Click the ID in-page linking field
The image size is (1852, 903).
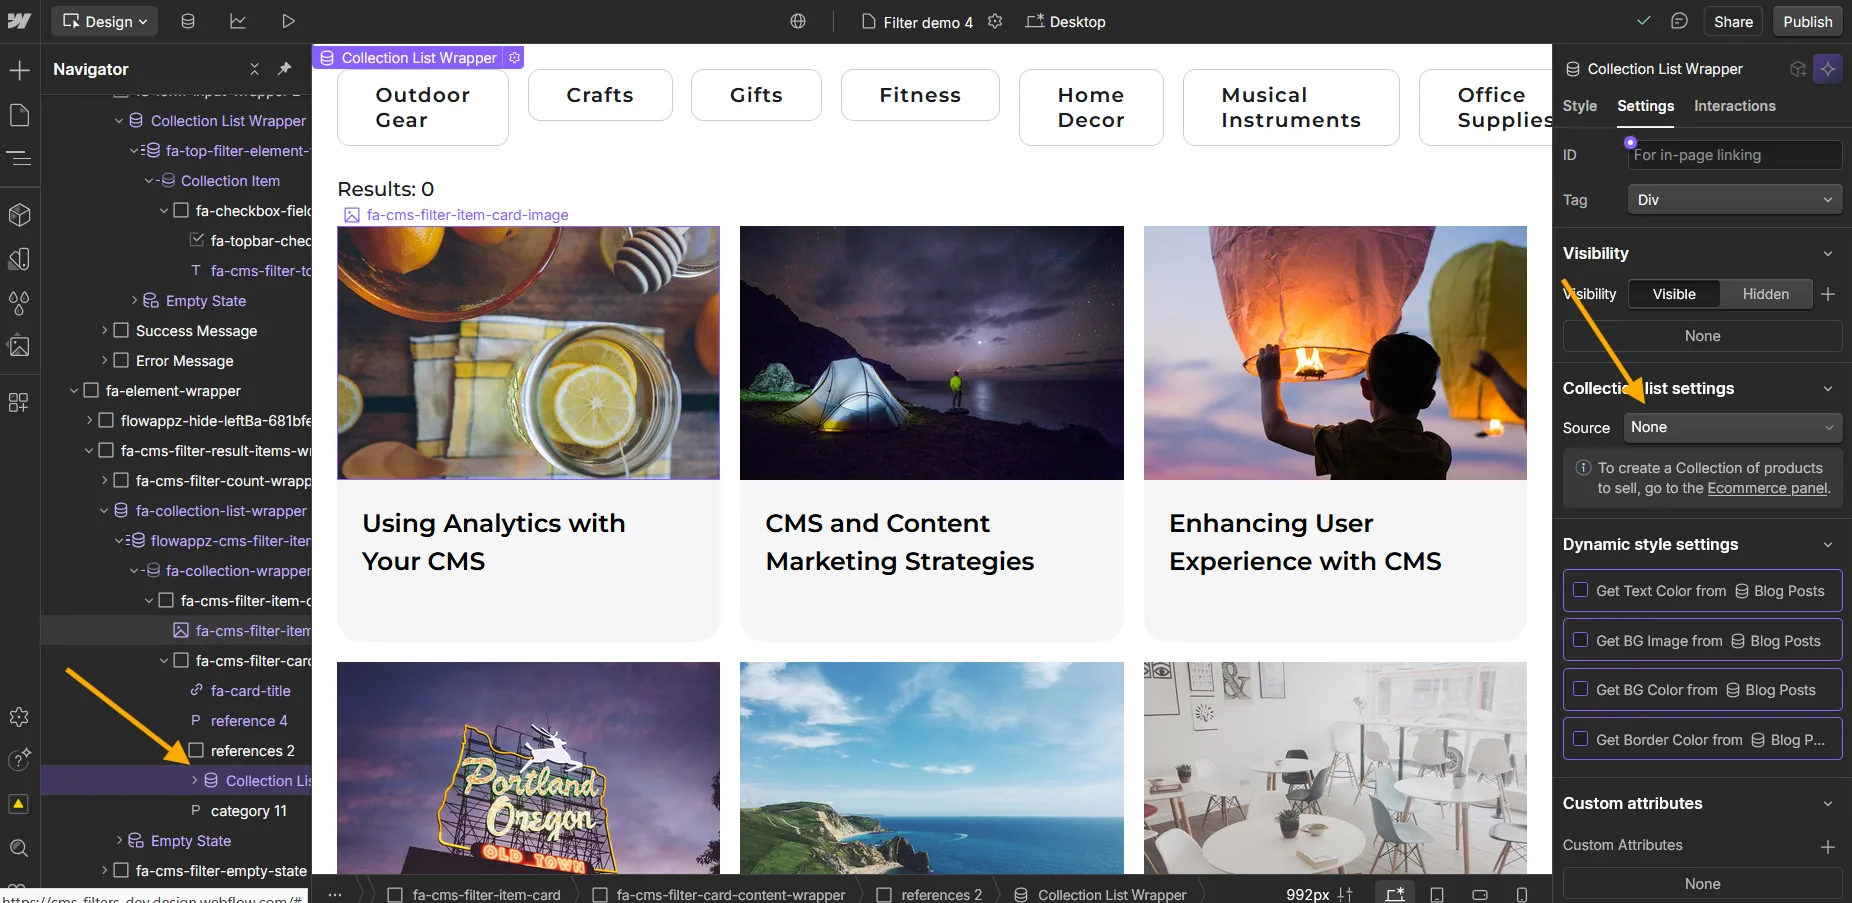pos(1735,155)
